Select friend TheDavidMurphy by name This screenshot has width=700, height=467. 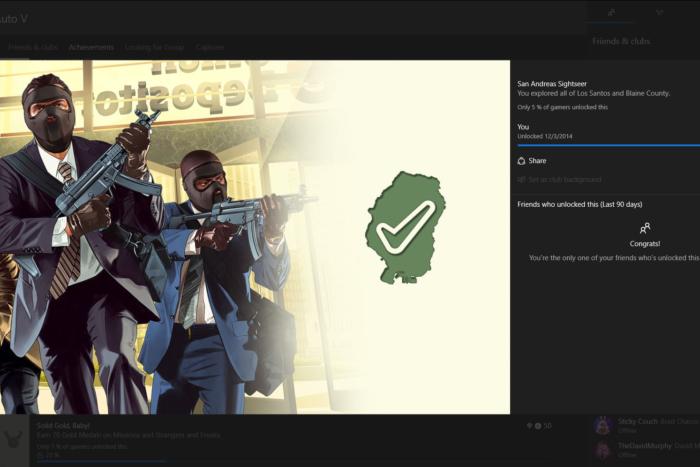[645, 445]
